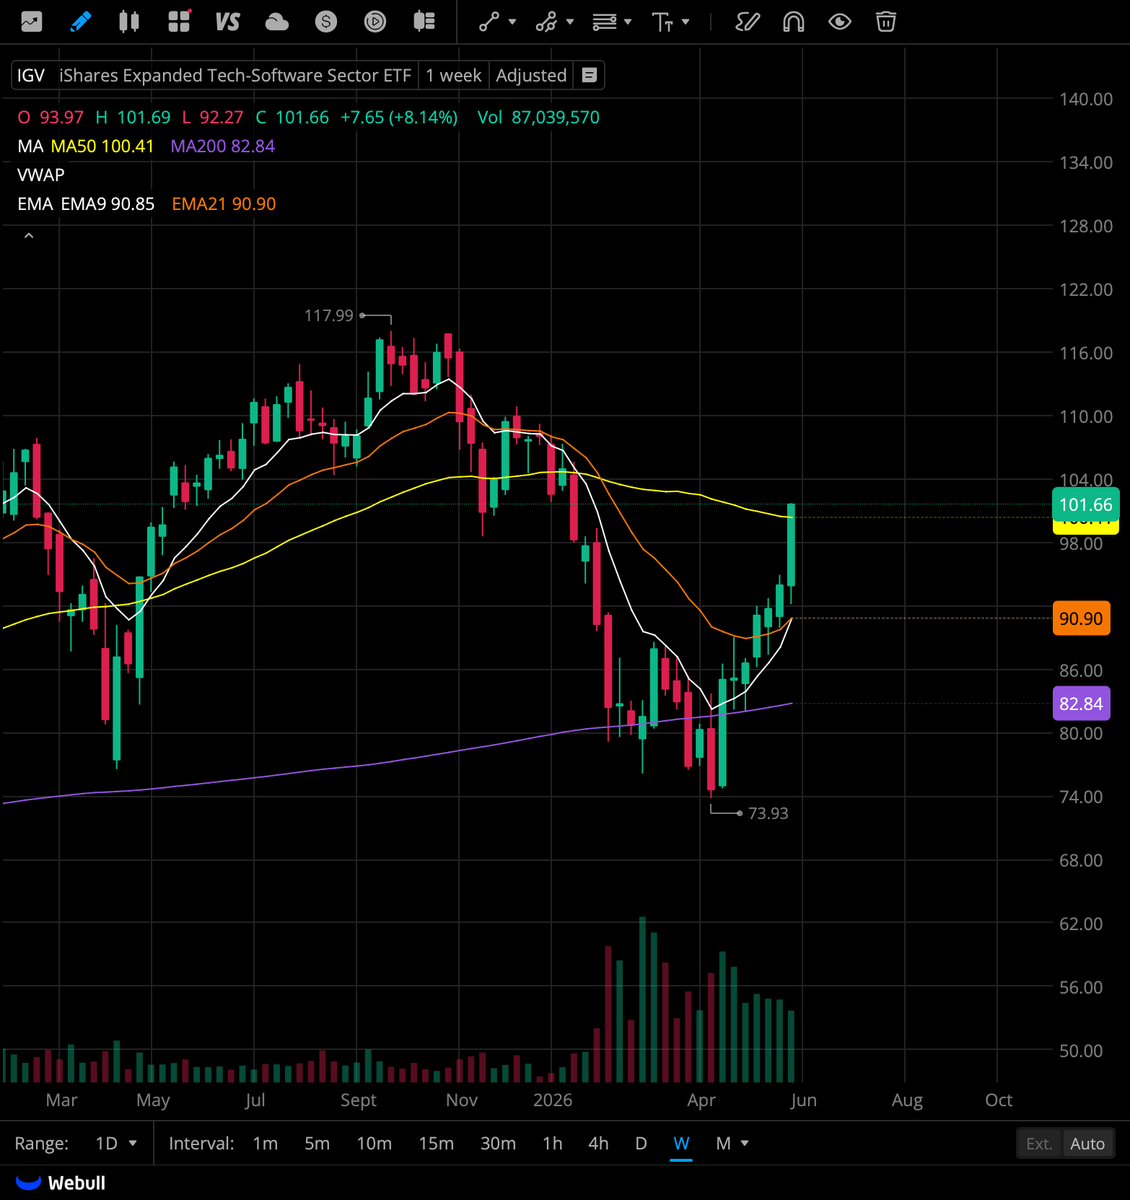
Task: Select the multi-point path drawing tool
Action: (x=546, y=22)
